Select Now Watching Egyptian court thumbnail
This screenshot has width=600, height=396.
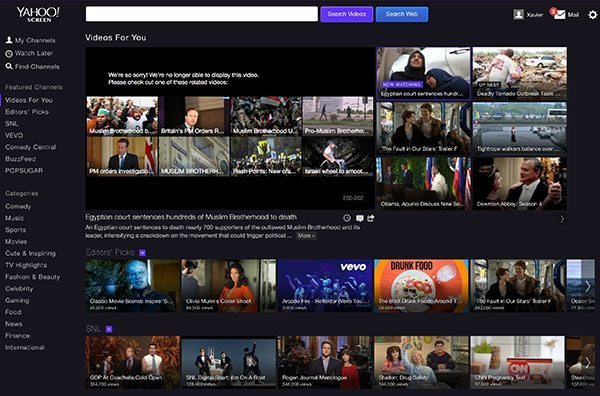tap(423, 73)
